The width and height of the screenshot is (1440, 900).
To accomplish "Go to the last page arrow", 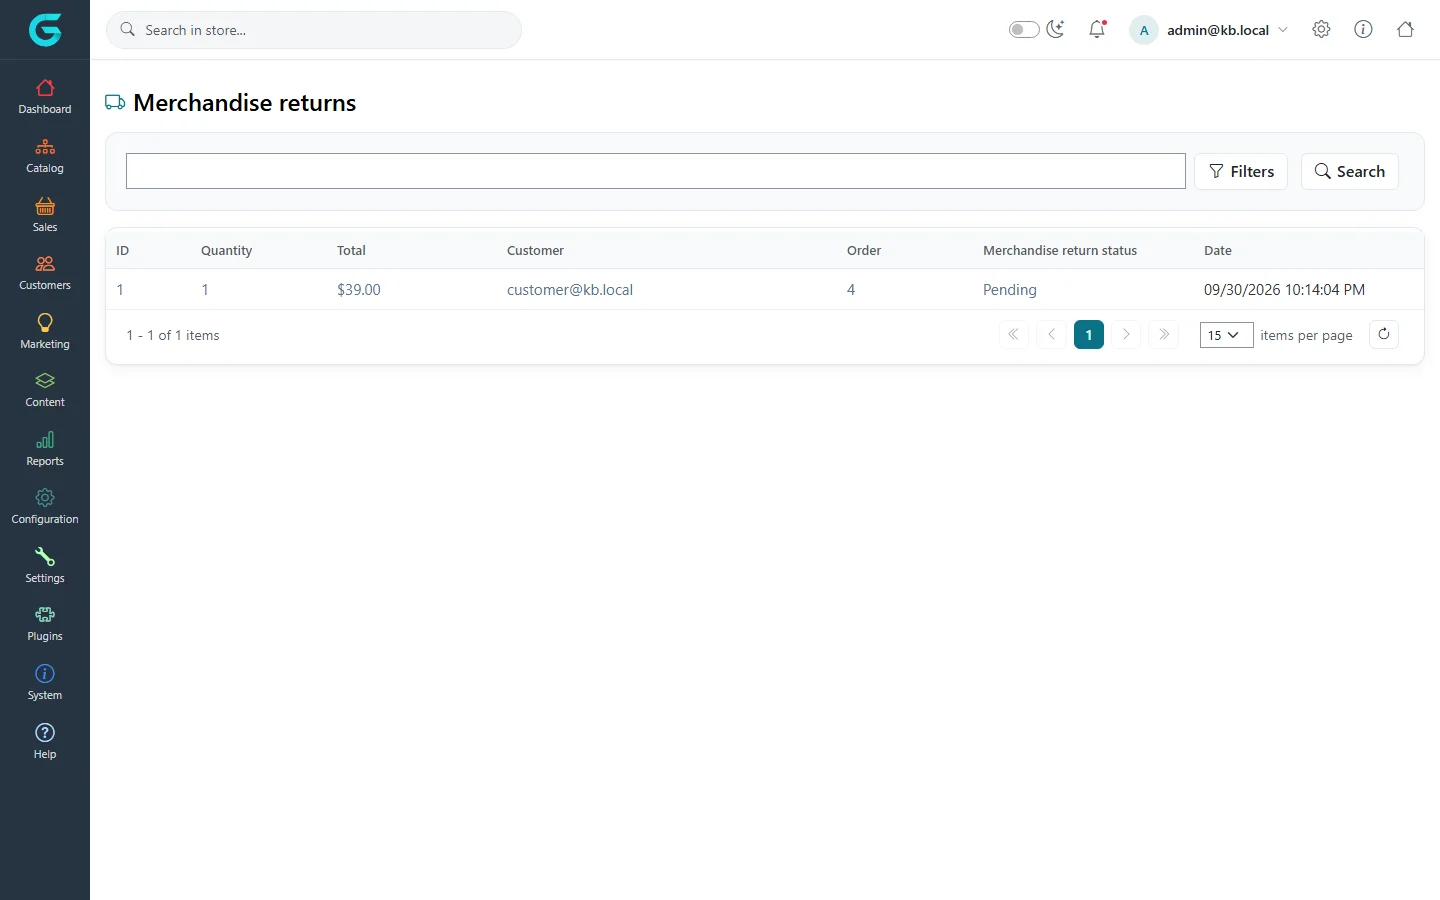I will pos(1164,334).
